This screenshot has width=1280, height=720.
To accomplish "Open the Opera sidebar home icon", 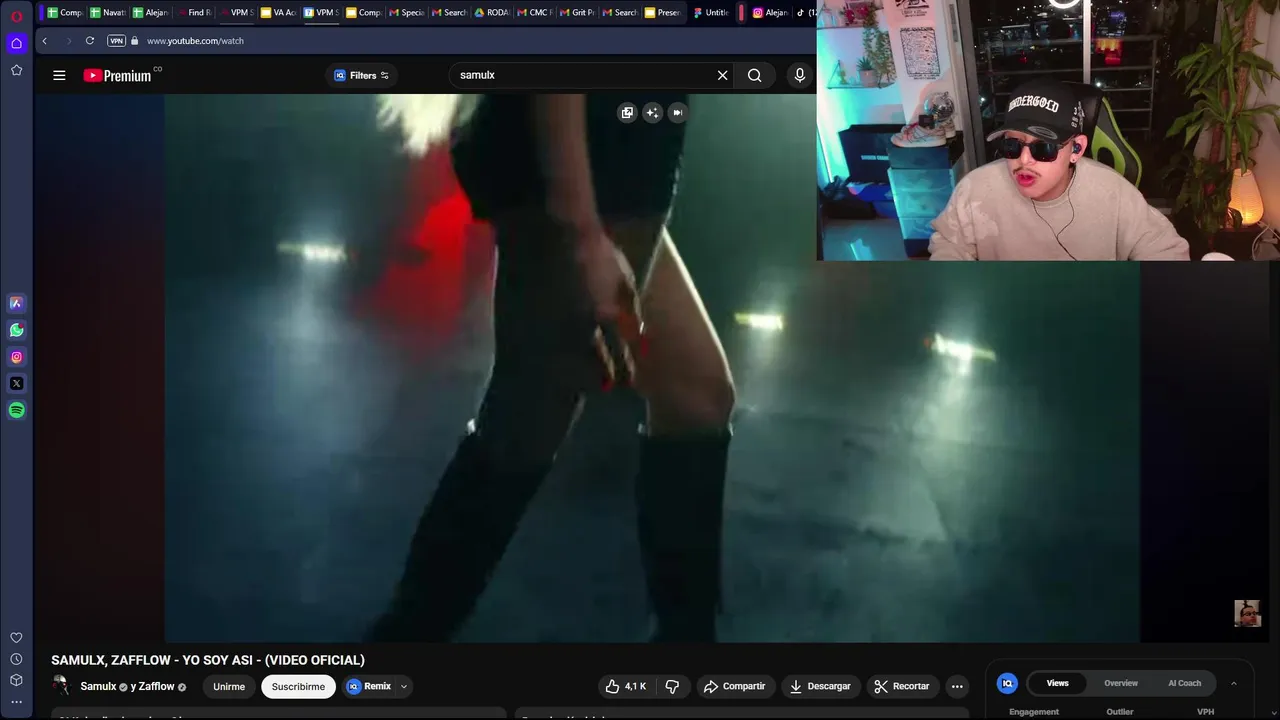I will pos(17,43).
